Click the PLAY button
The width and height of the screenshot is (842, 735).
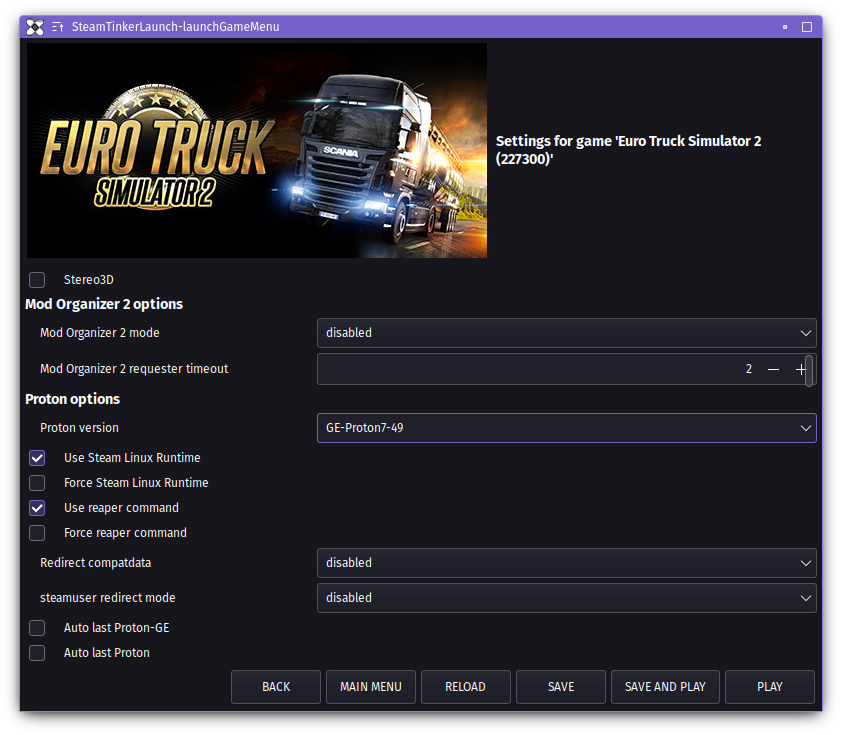tap(770, 687)
